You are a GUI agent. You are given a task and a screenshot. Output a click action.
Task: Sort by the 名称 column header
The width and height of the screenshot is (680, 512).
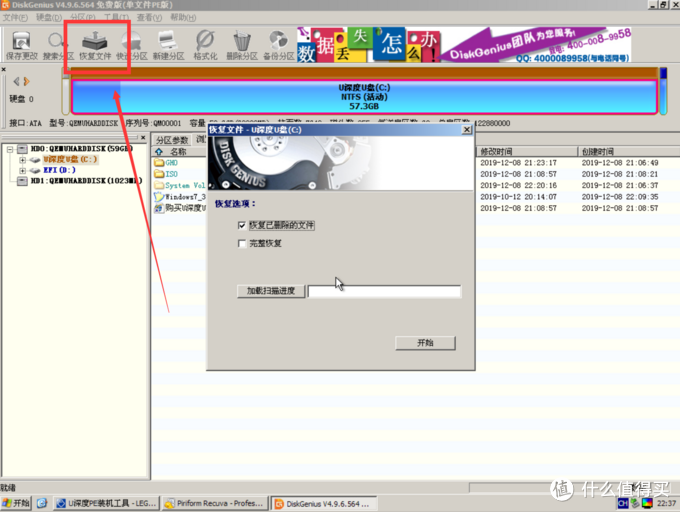(178, 151)
